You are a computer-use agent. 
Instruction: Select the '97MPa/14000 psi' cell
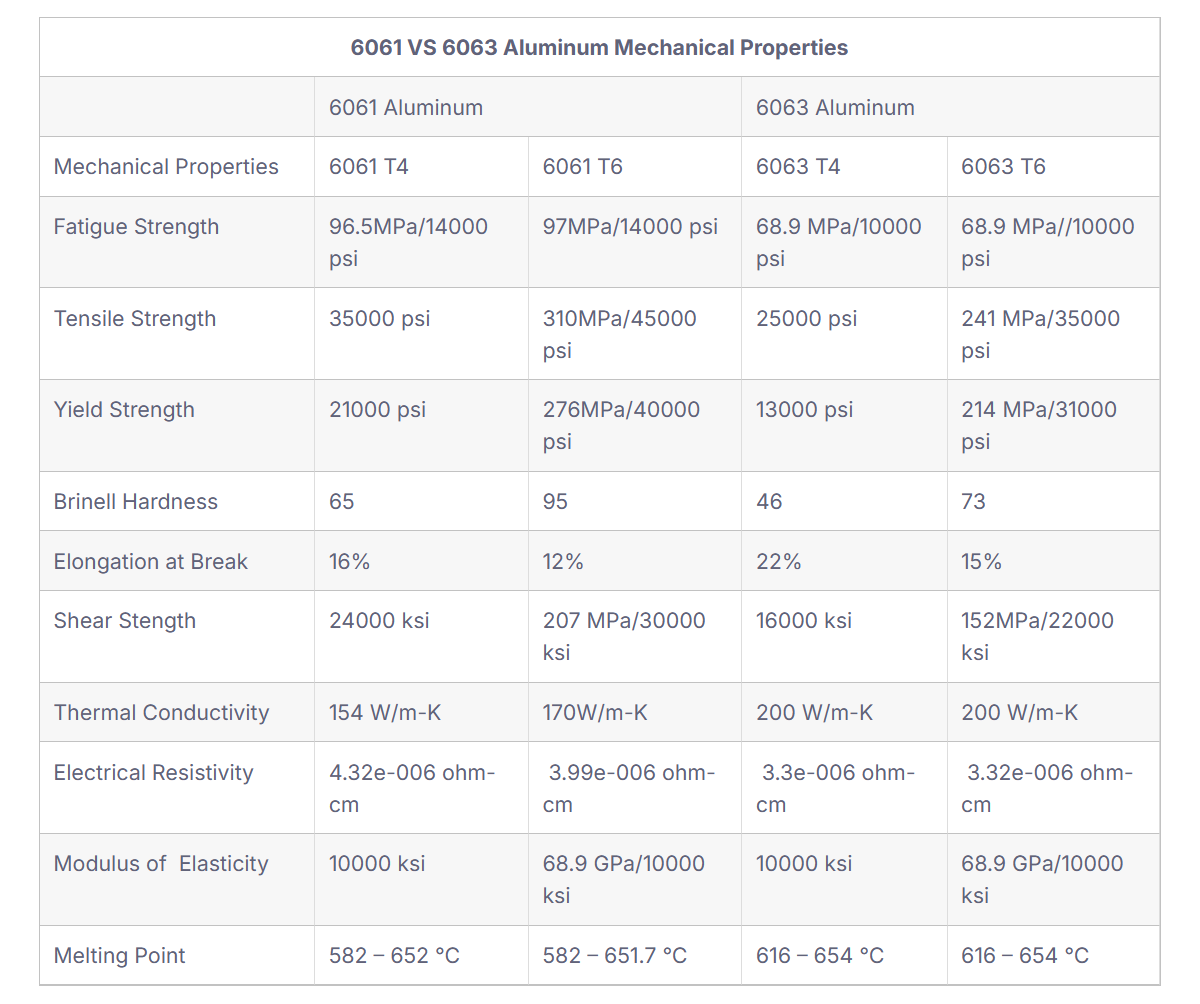tap(630, 226)
